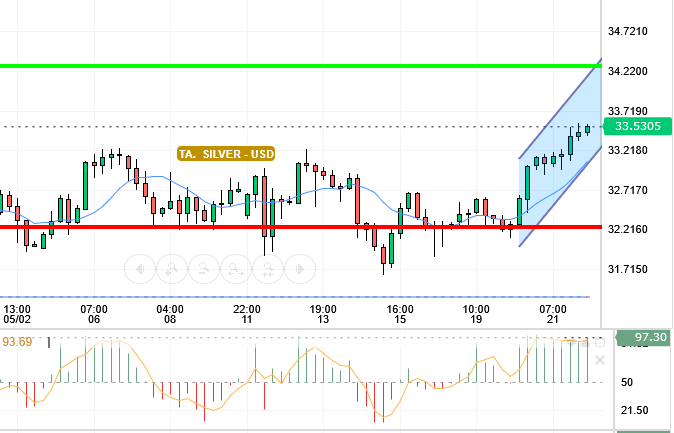Viewport: 674px width, 433px height.
Task: Select the indicator value tag 97.30
Action: click(643, 338)
